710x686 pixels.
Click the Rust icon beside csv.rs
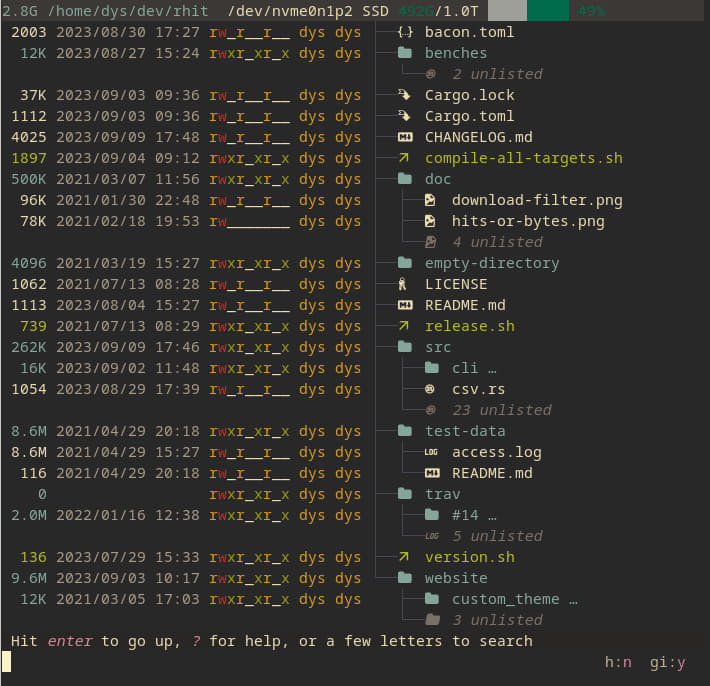430,389
